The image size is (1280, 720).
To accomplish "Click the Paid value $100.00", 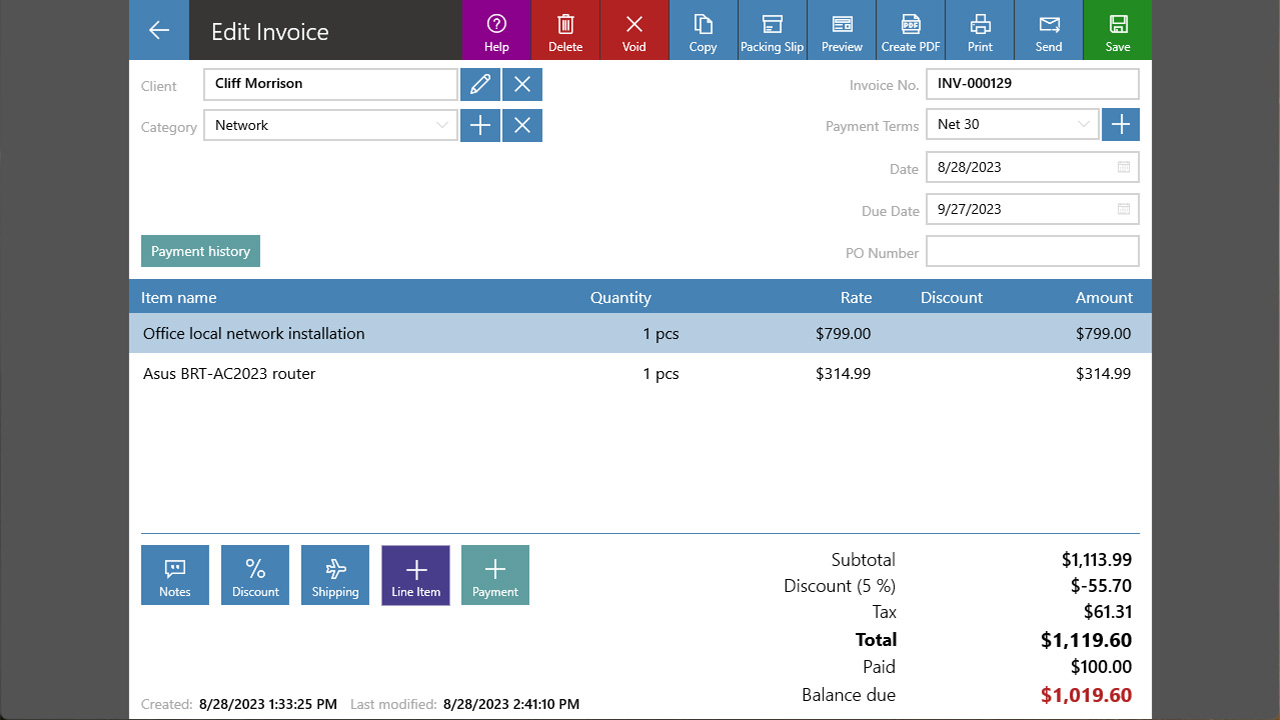I will pos(1102,667).
